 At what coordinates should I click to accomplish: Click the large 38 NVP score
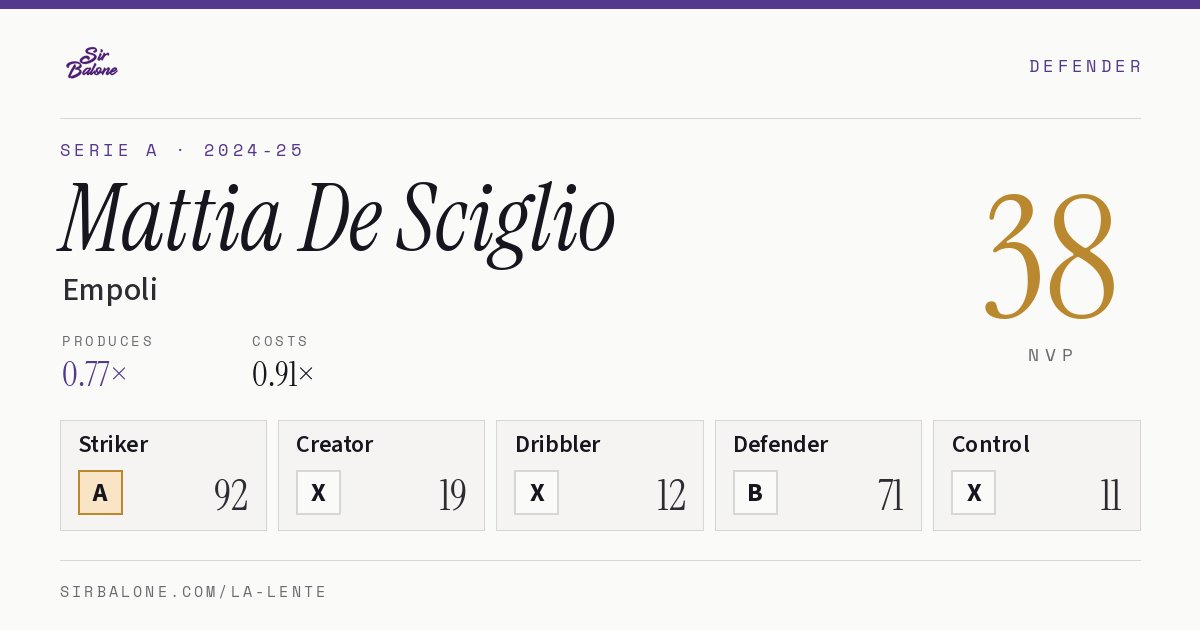pos(1050,257)
